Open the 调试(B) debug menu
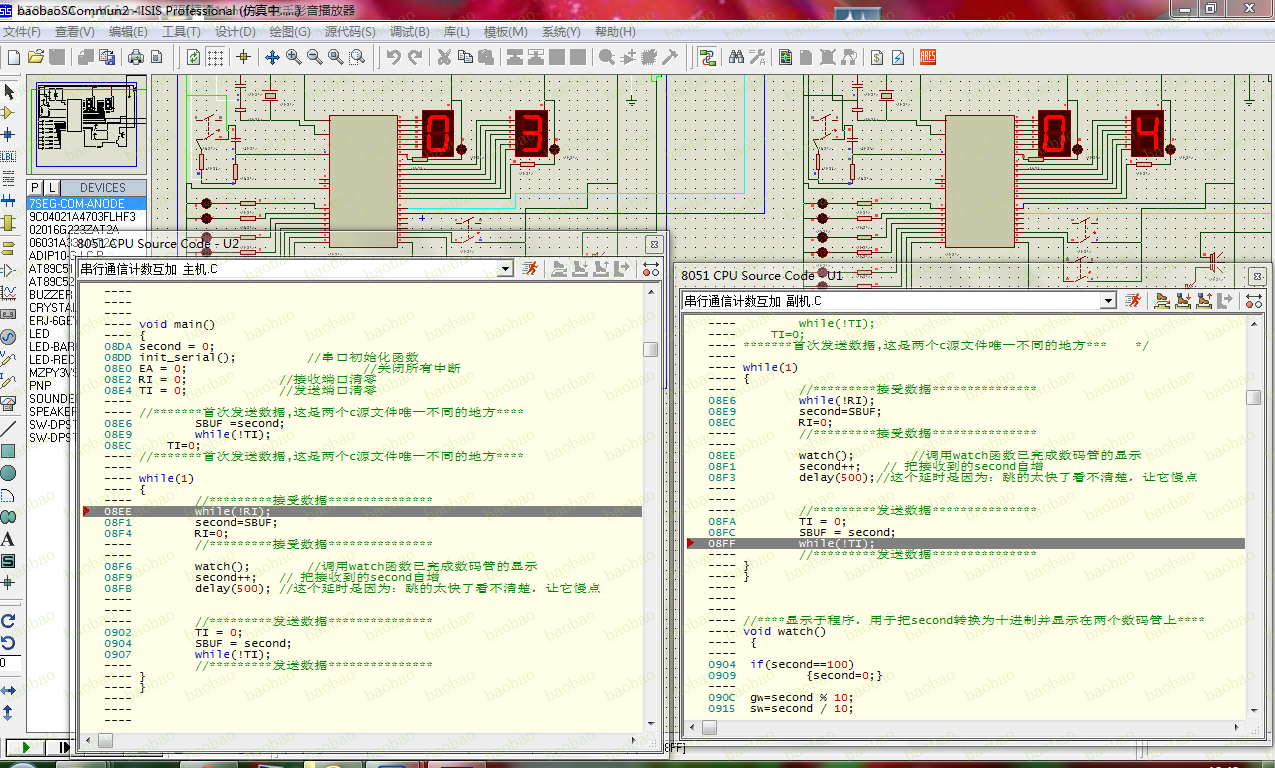 coord(408,32)
